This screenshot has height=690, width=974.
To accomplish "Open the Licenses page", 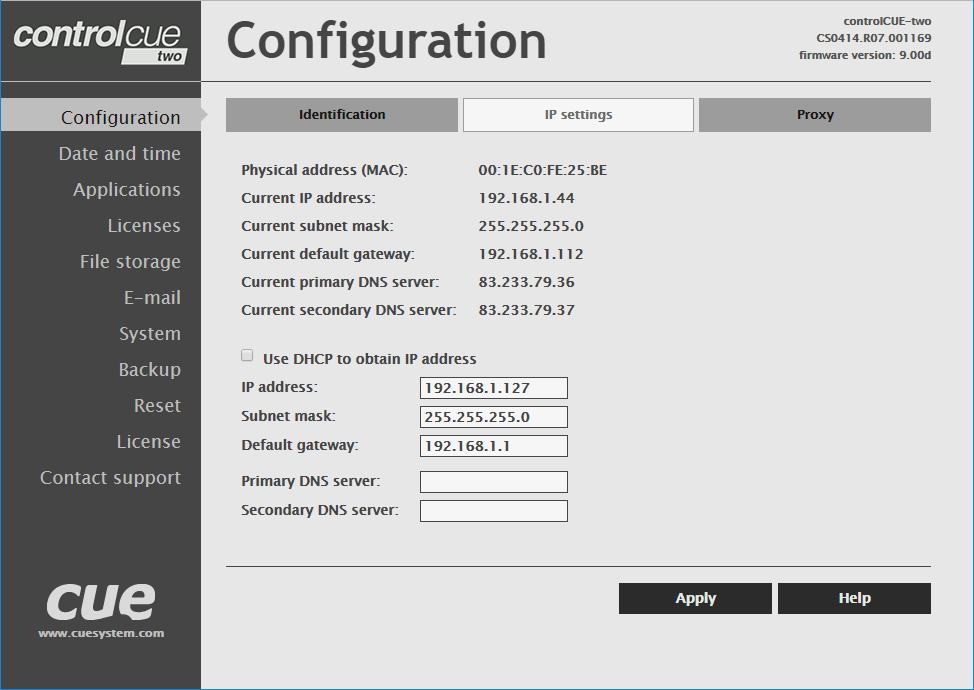I will (143, 225).
